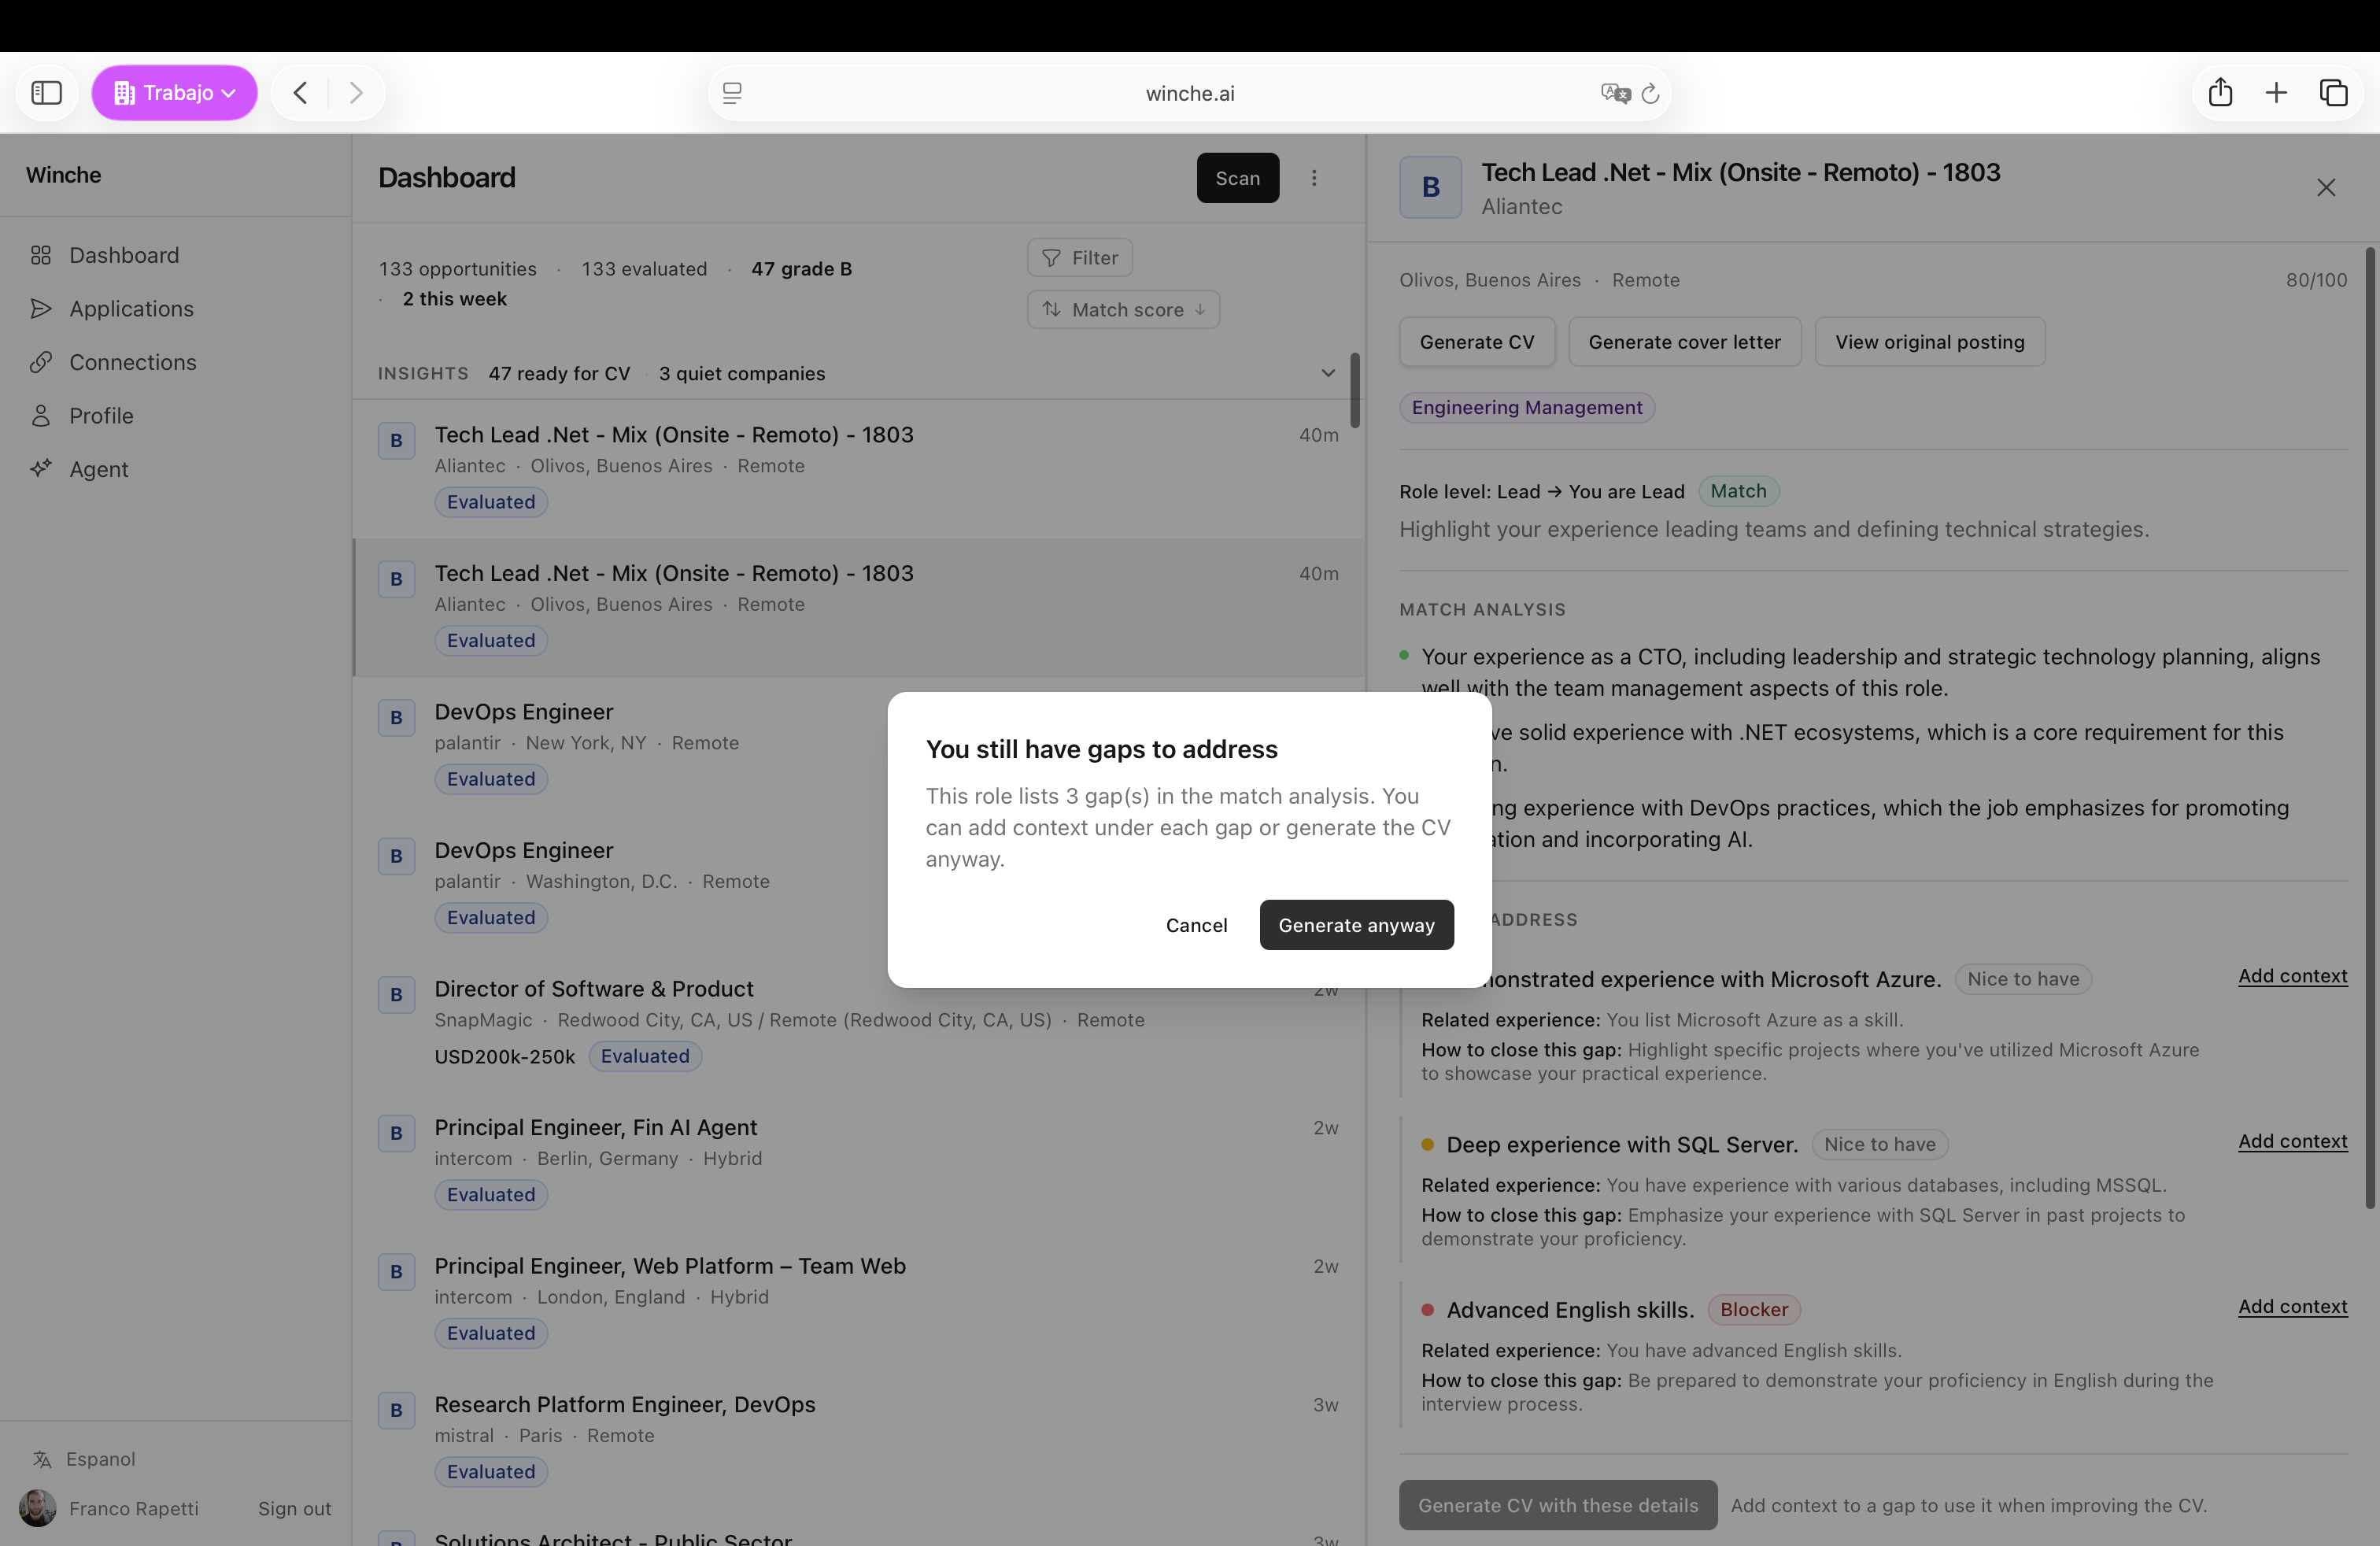Click the '47 grade B' stat
Viewport: 2380px width, 1546px height.
click(801, 268)
